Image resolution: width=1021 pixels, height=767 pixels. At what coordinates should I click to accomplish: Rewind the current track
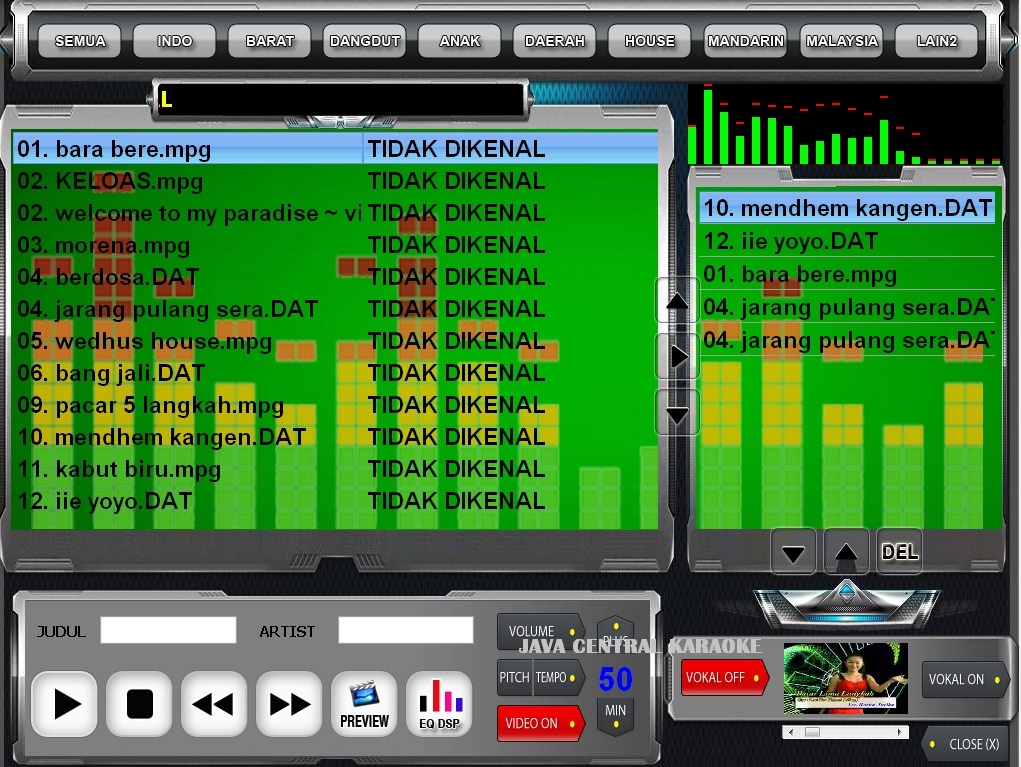[214, 704]
